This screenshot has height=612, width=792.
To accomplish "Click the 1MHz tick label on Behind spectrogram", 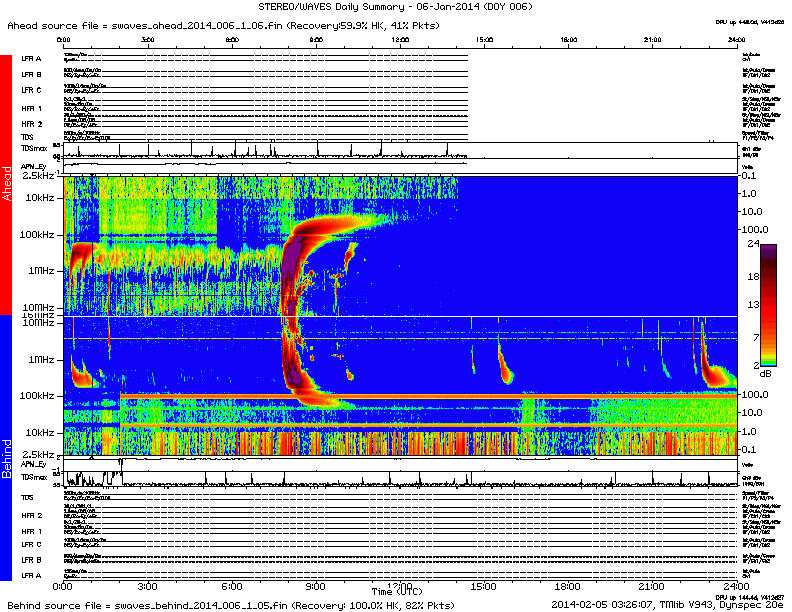I will [41, 360].
